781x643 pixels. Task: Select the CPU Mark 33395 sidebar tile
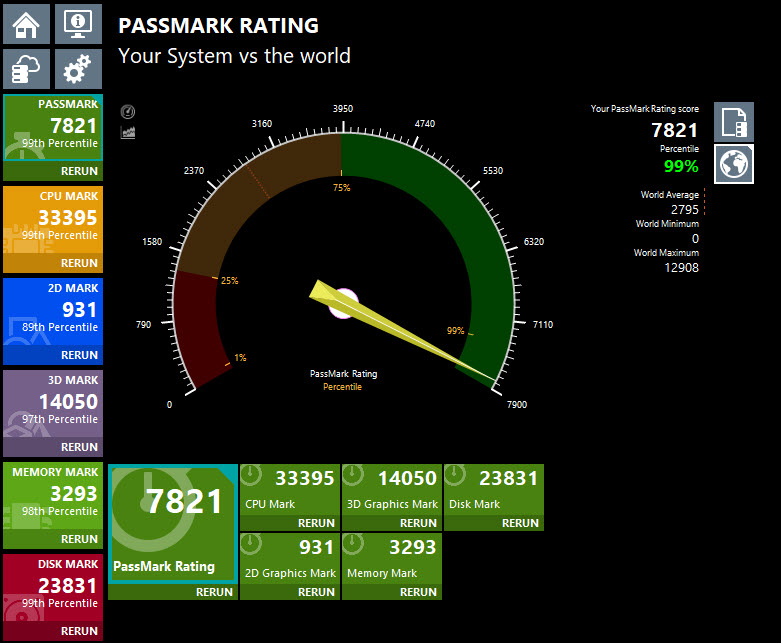[x=53, y=220]
